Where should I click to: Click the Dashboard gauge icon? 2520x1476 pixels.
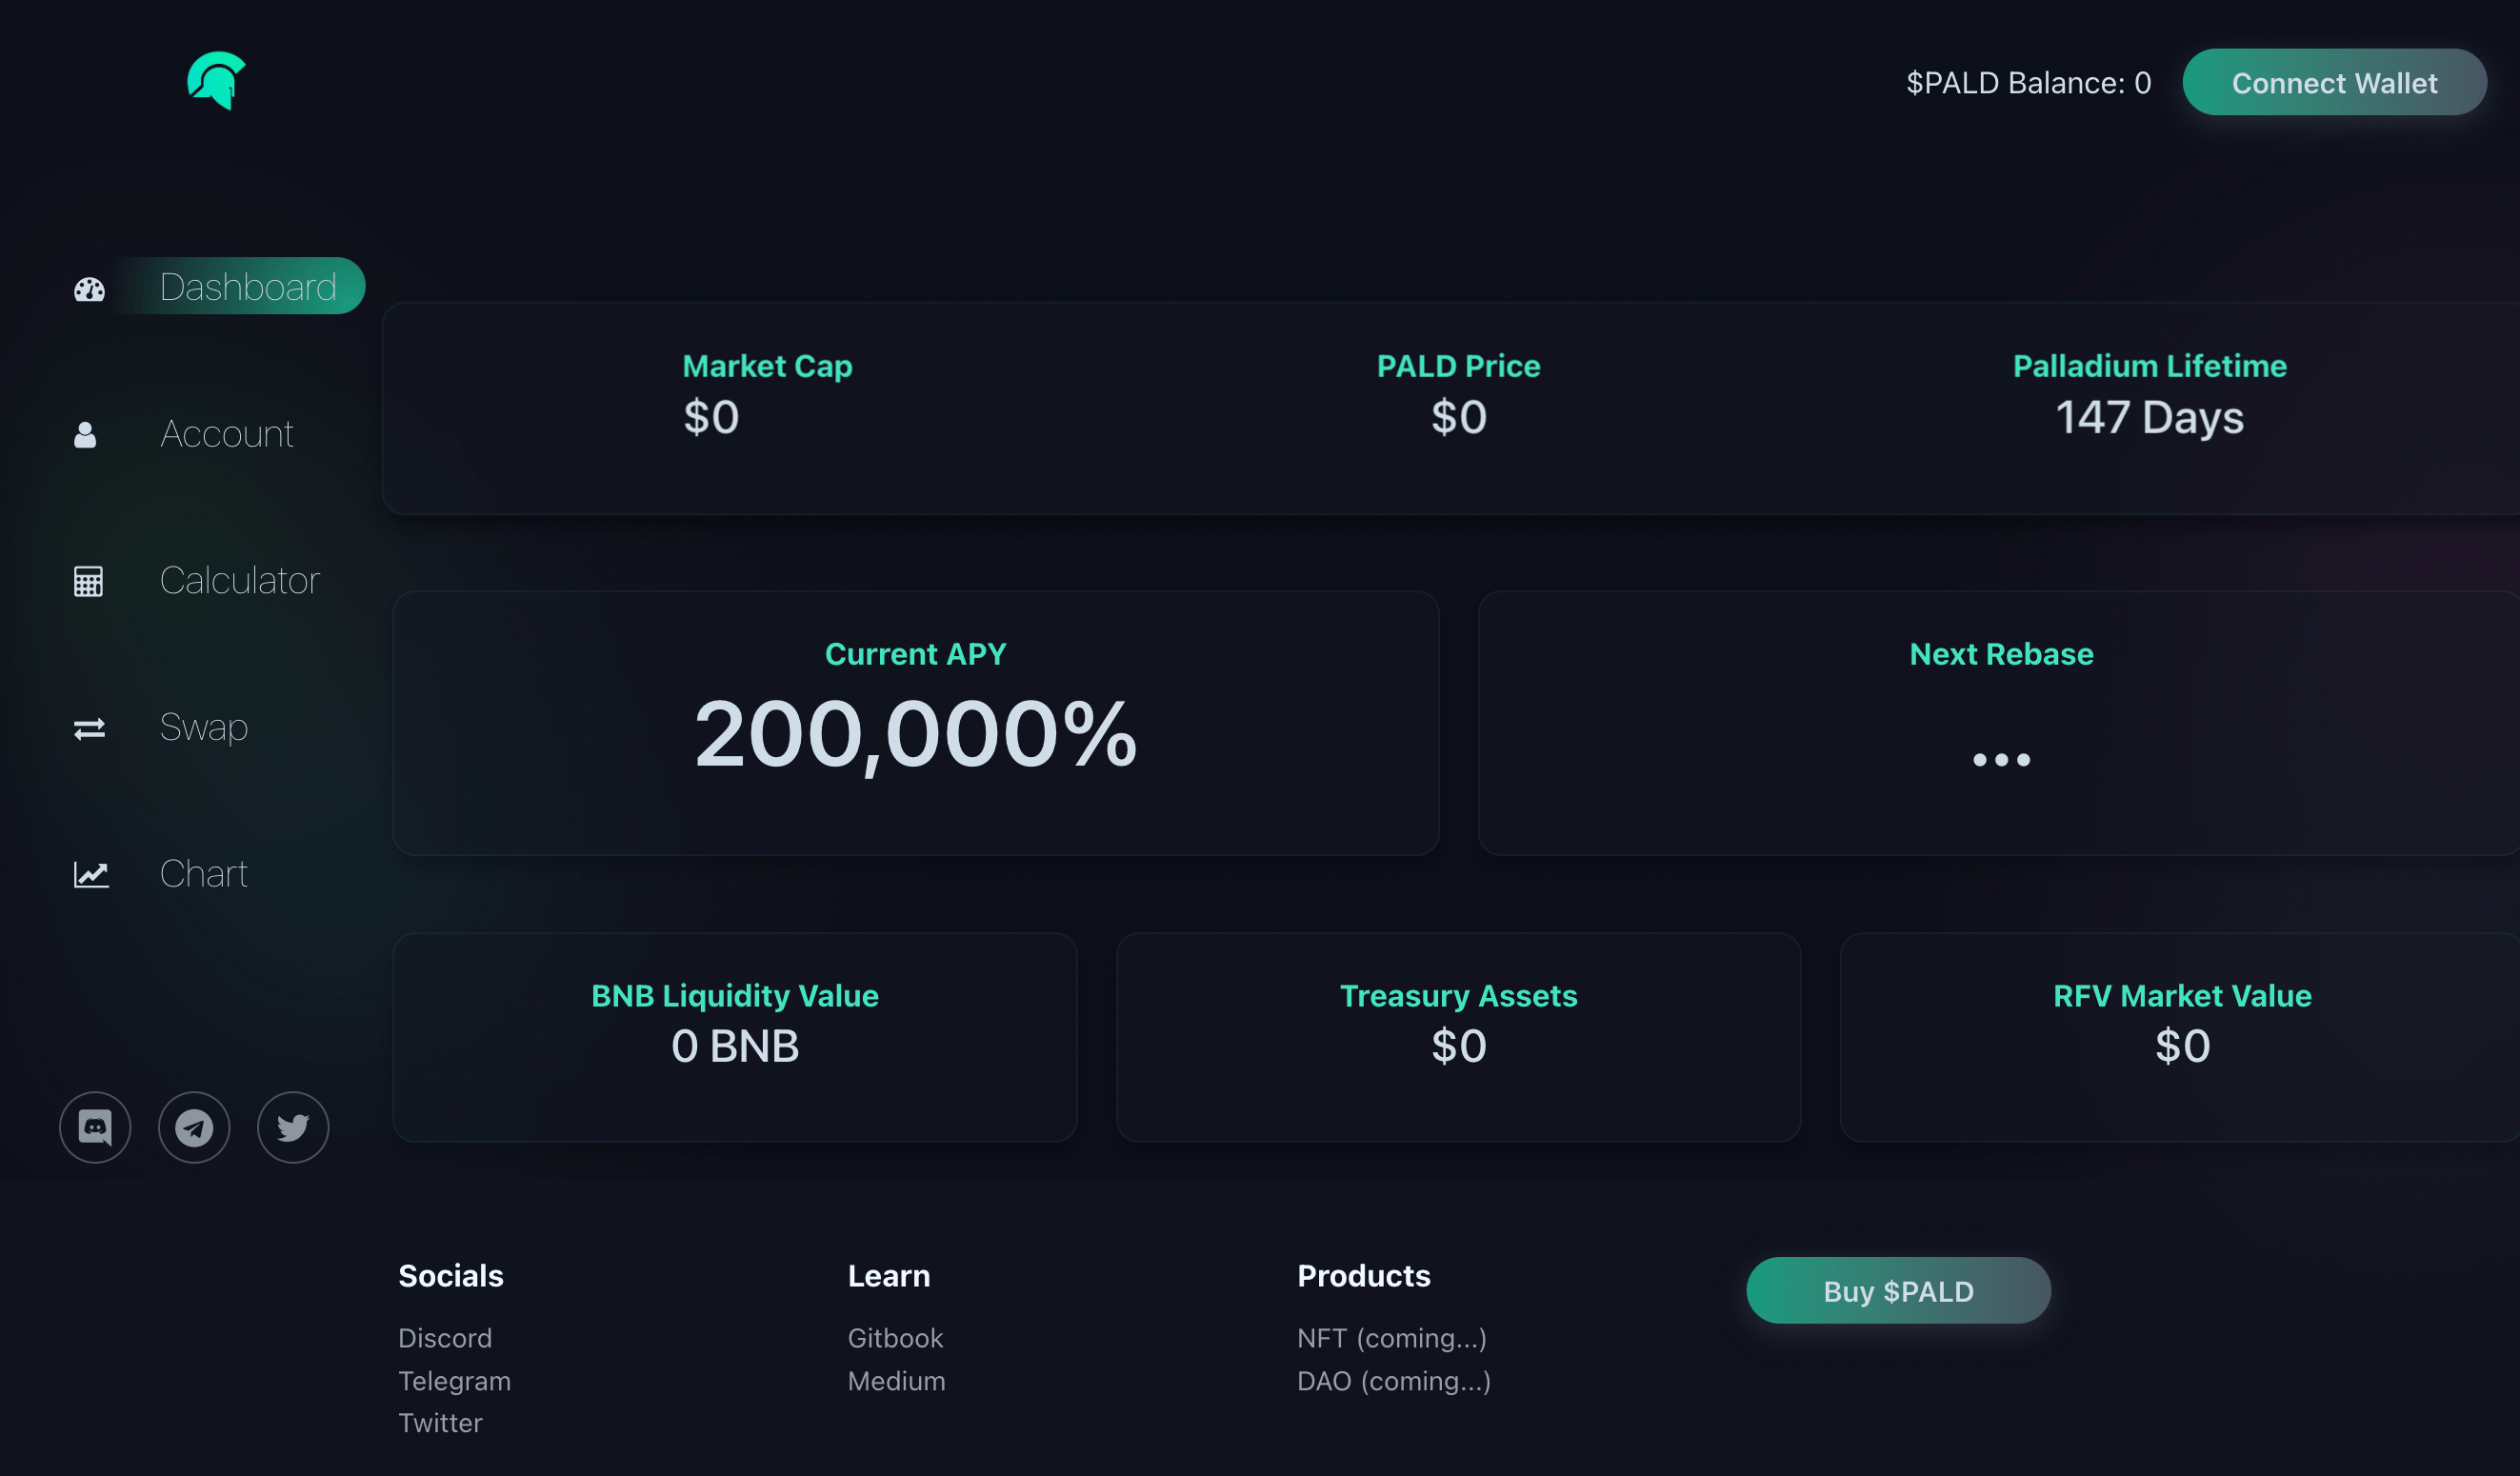coord(89,289)
